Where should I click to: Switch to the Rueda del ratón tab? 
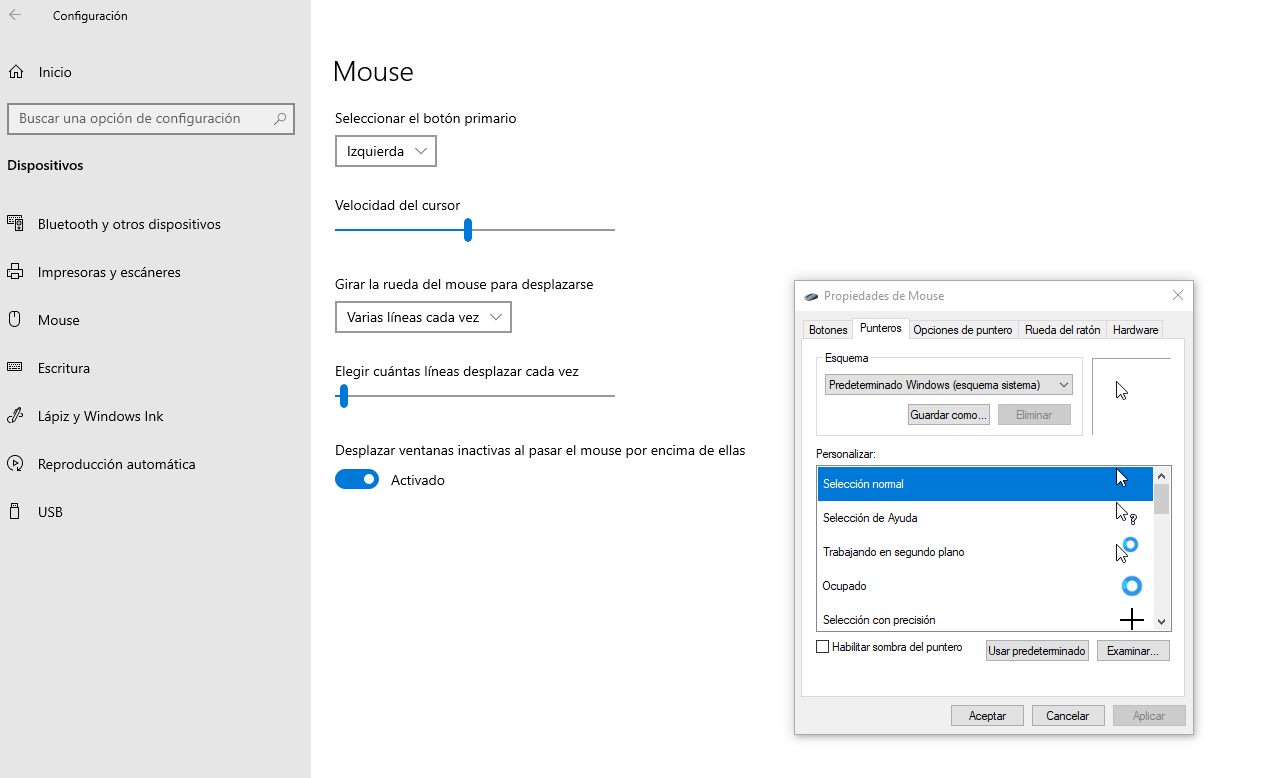click(x=1062, y=330)
